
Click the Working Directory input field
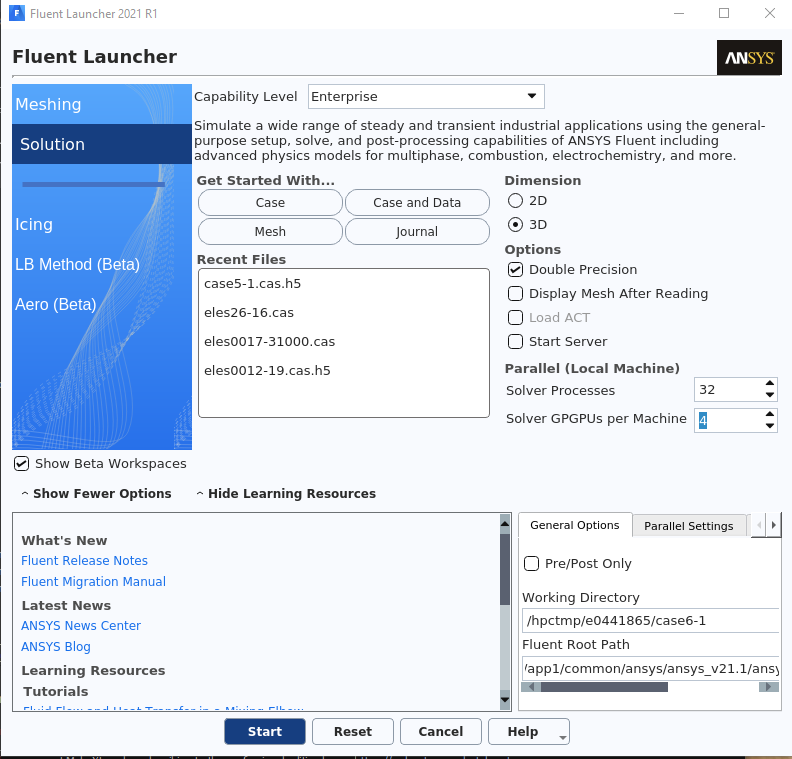pyautogui.click(x=651, y=621)
